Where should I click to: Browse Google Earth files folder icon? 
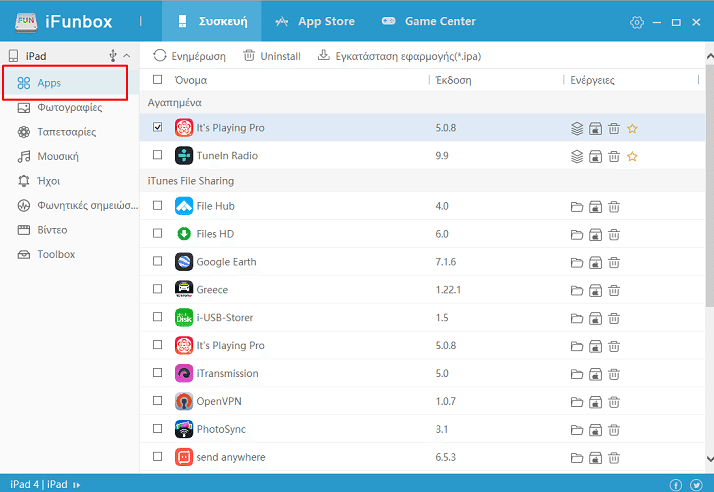click(577, 263)
